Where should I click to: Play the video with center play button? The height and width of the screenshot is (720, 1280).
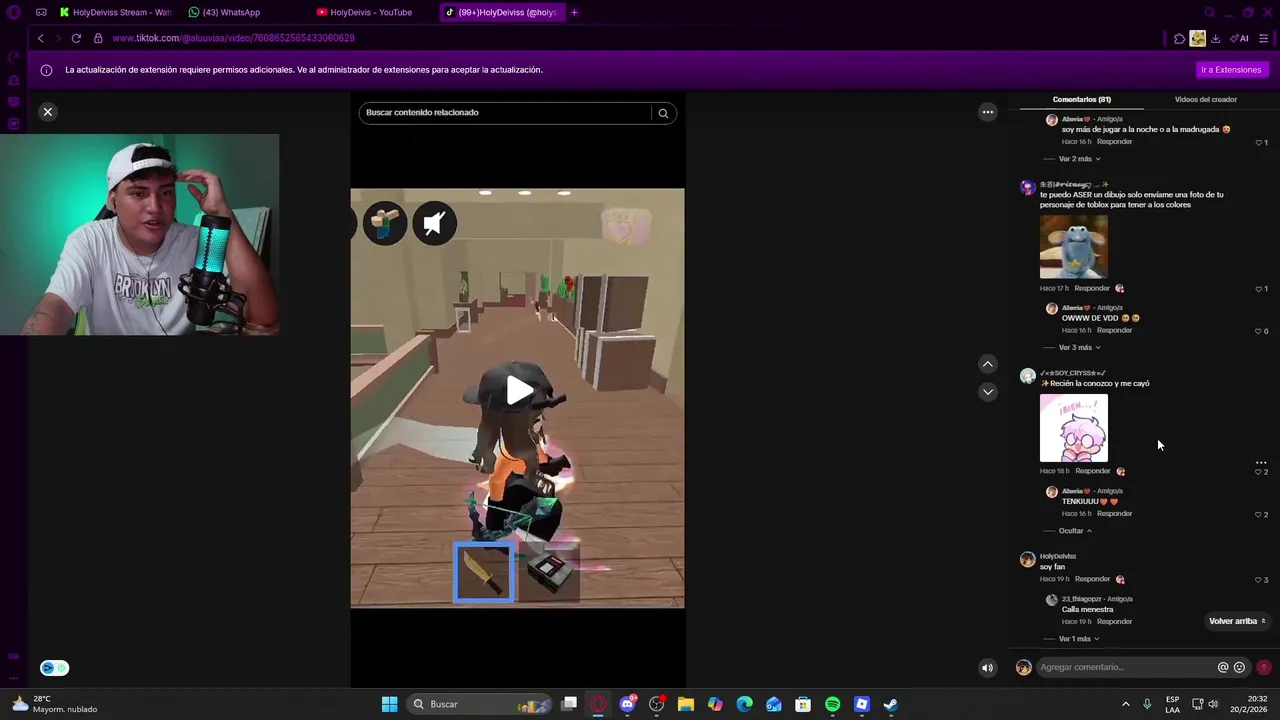click(x=518, y=391)
